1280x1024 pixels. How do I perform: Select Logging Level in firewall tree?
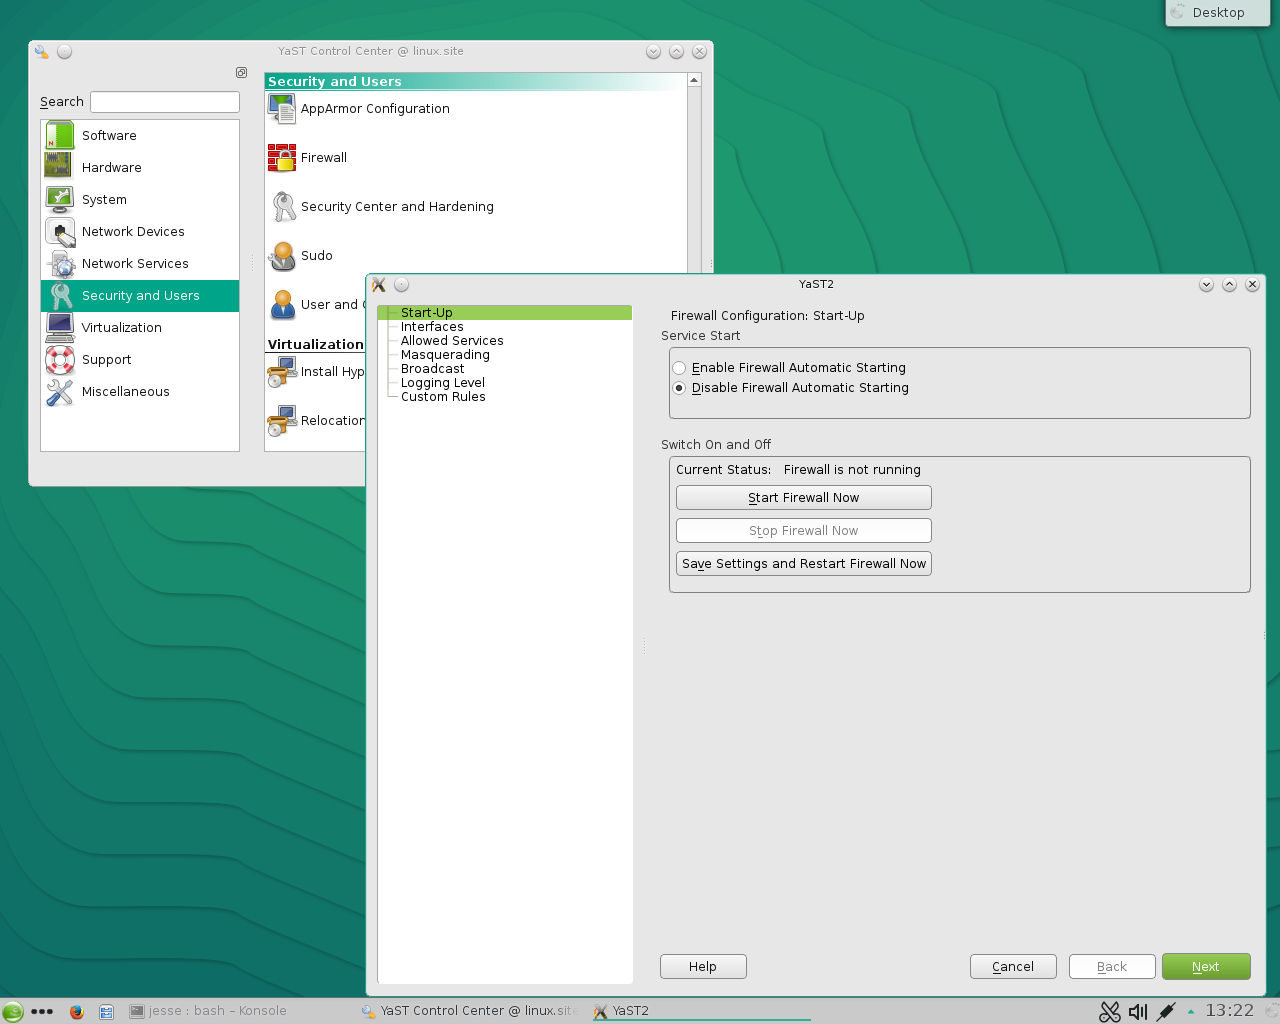(x=443, y=382)
